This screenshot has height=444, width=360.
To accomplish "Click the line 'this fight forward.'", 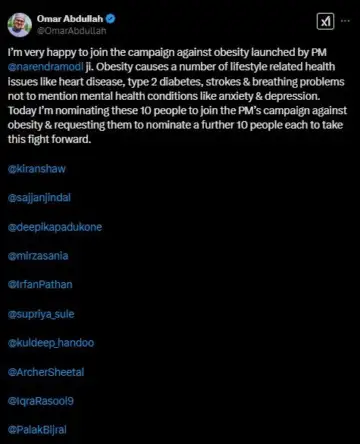I will [x=49, y=139].
